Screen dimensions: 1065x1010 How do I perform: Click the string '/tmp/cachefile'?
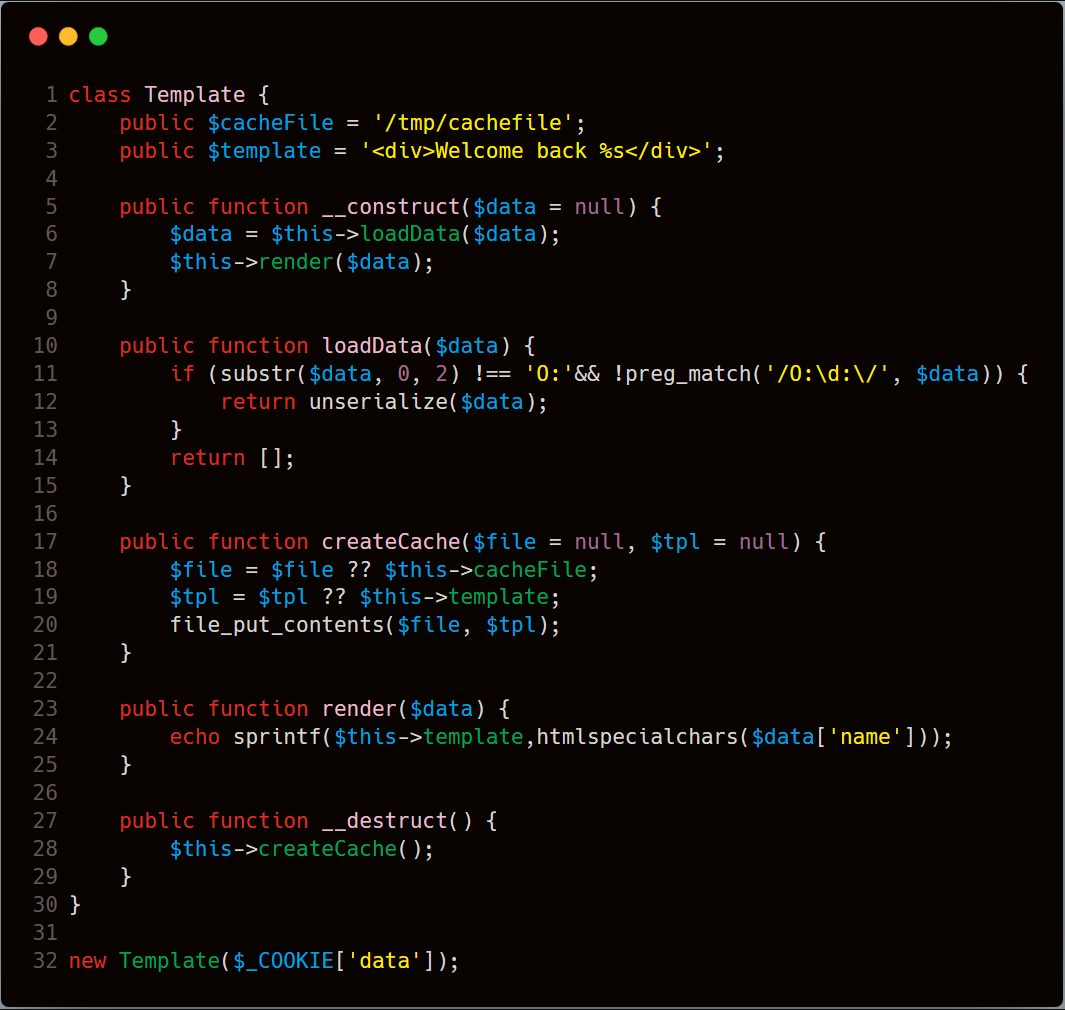point(473,123)
